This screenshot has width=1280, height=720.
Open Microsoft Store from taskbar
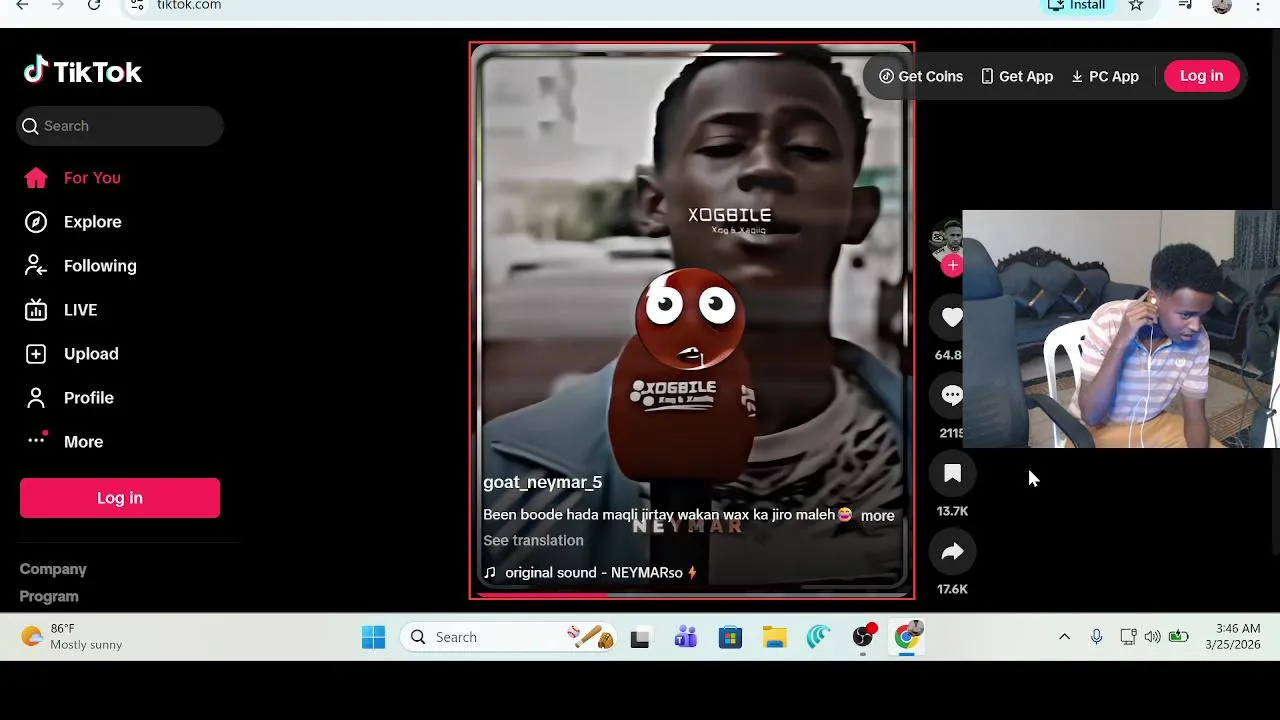click(730, 637)
